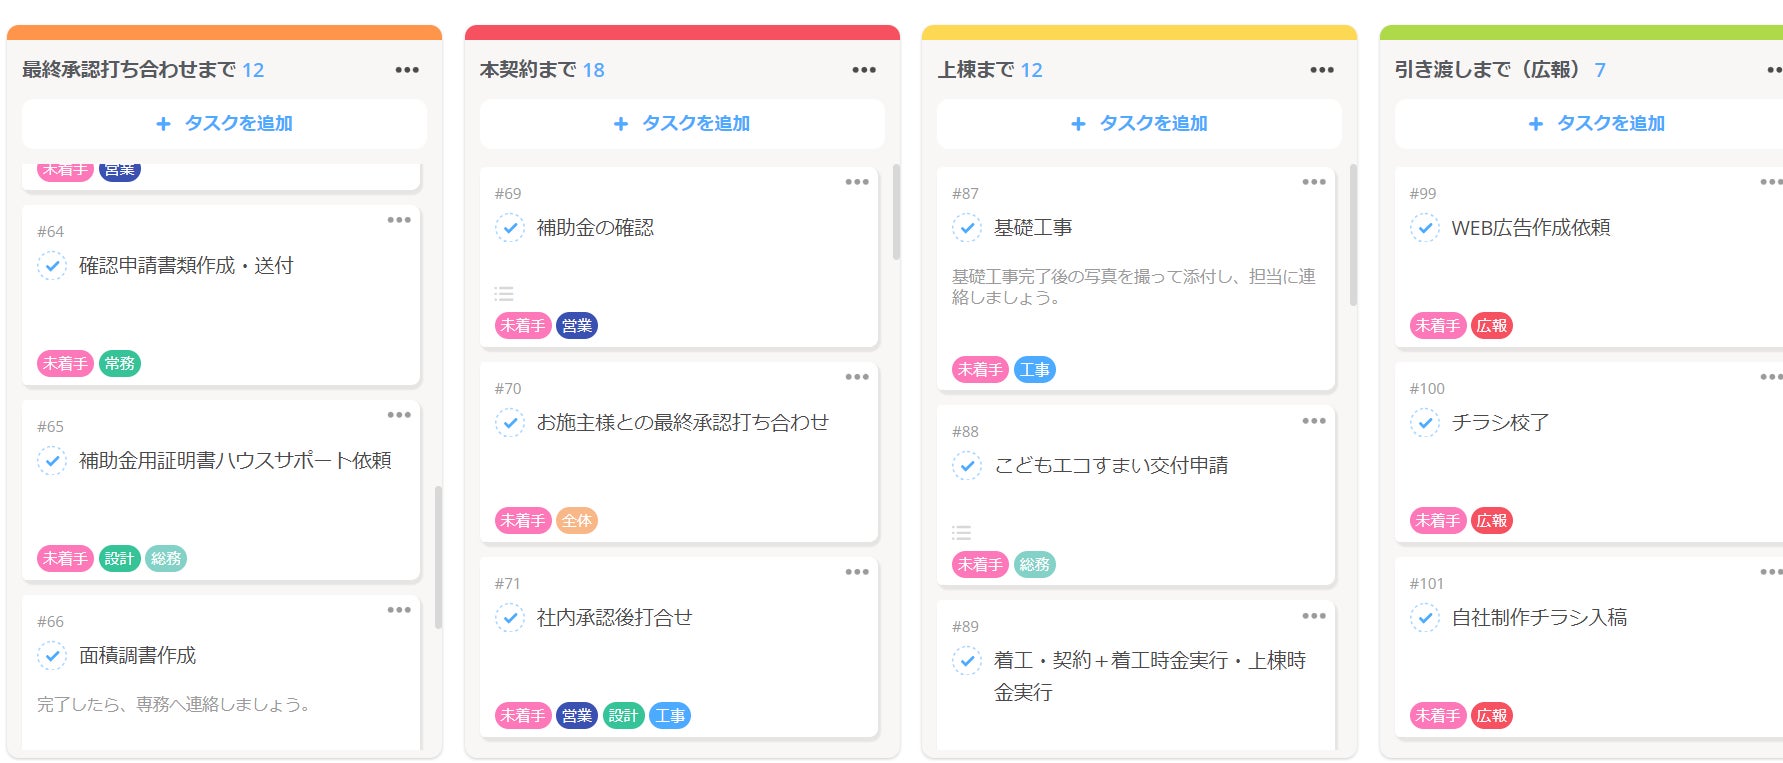Screen dimensions: 1783x763
Task: Click the 本契約まで column scrollbar
Action: pyautogui.click(x=896, y=212)
